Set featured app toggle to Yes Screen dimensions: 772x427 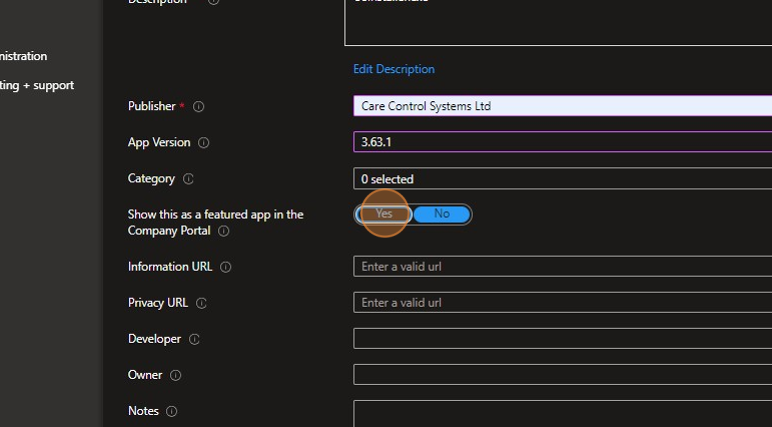tap(384, 214)
